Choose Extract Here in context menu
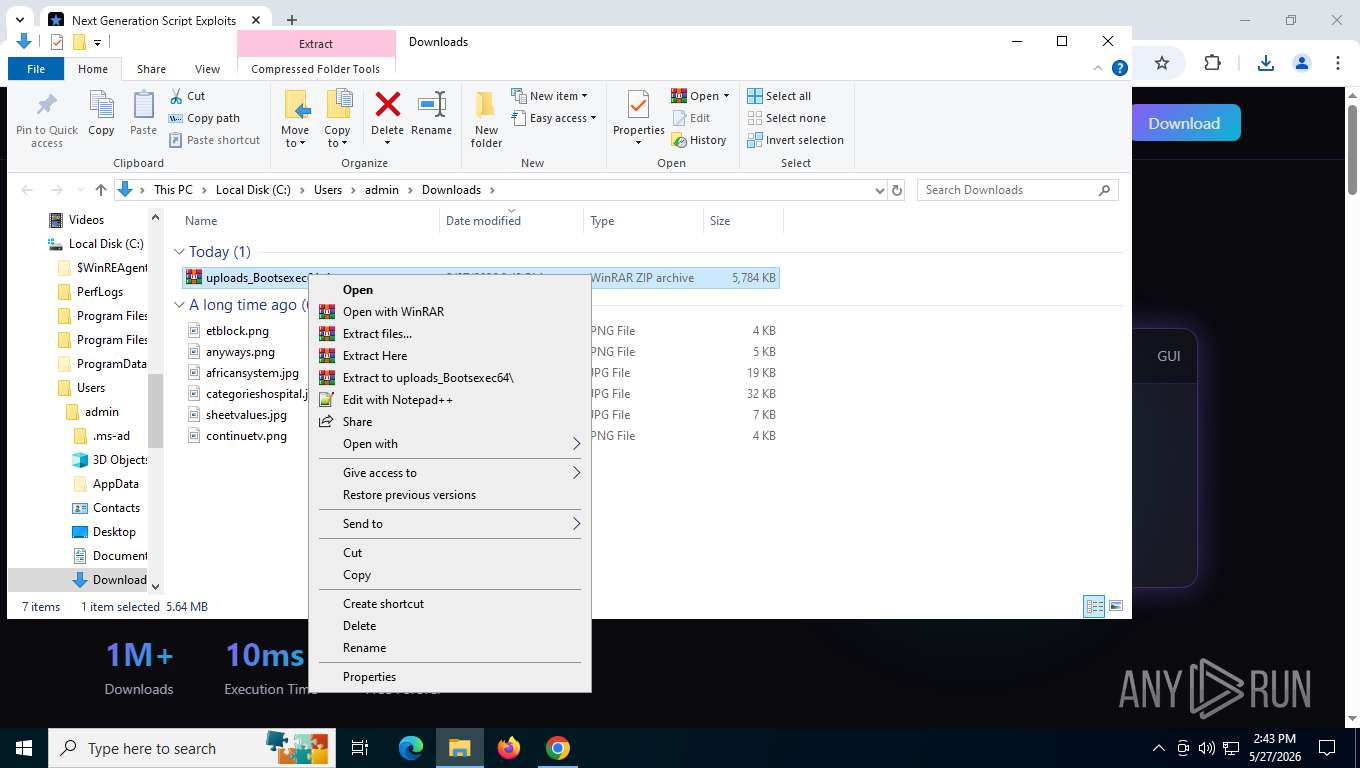Screen dimensions: 1360x768 coord(449,356)
